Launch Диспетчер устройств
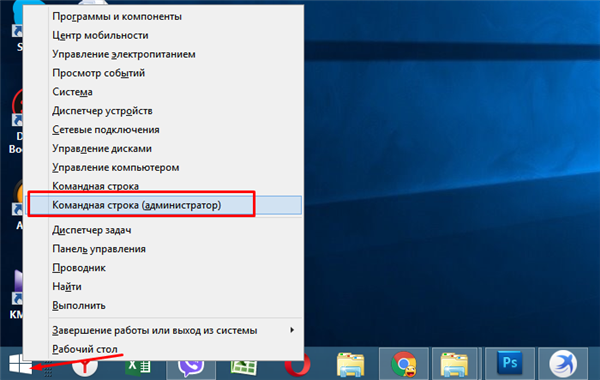 (x=164, y=111)
